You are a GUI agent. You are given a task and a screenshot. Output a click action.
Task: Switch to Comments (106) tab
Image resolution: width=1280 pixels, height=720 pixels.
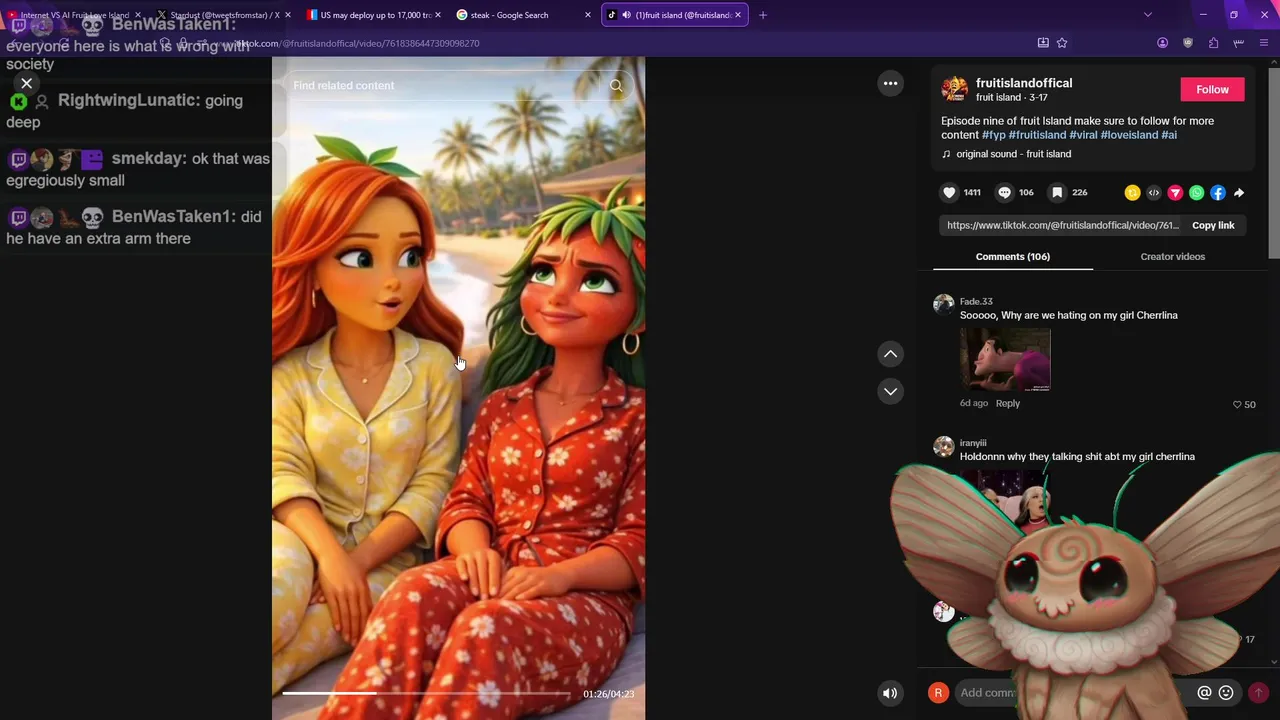(x=1013, y=257)
